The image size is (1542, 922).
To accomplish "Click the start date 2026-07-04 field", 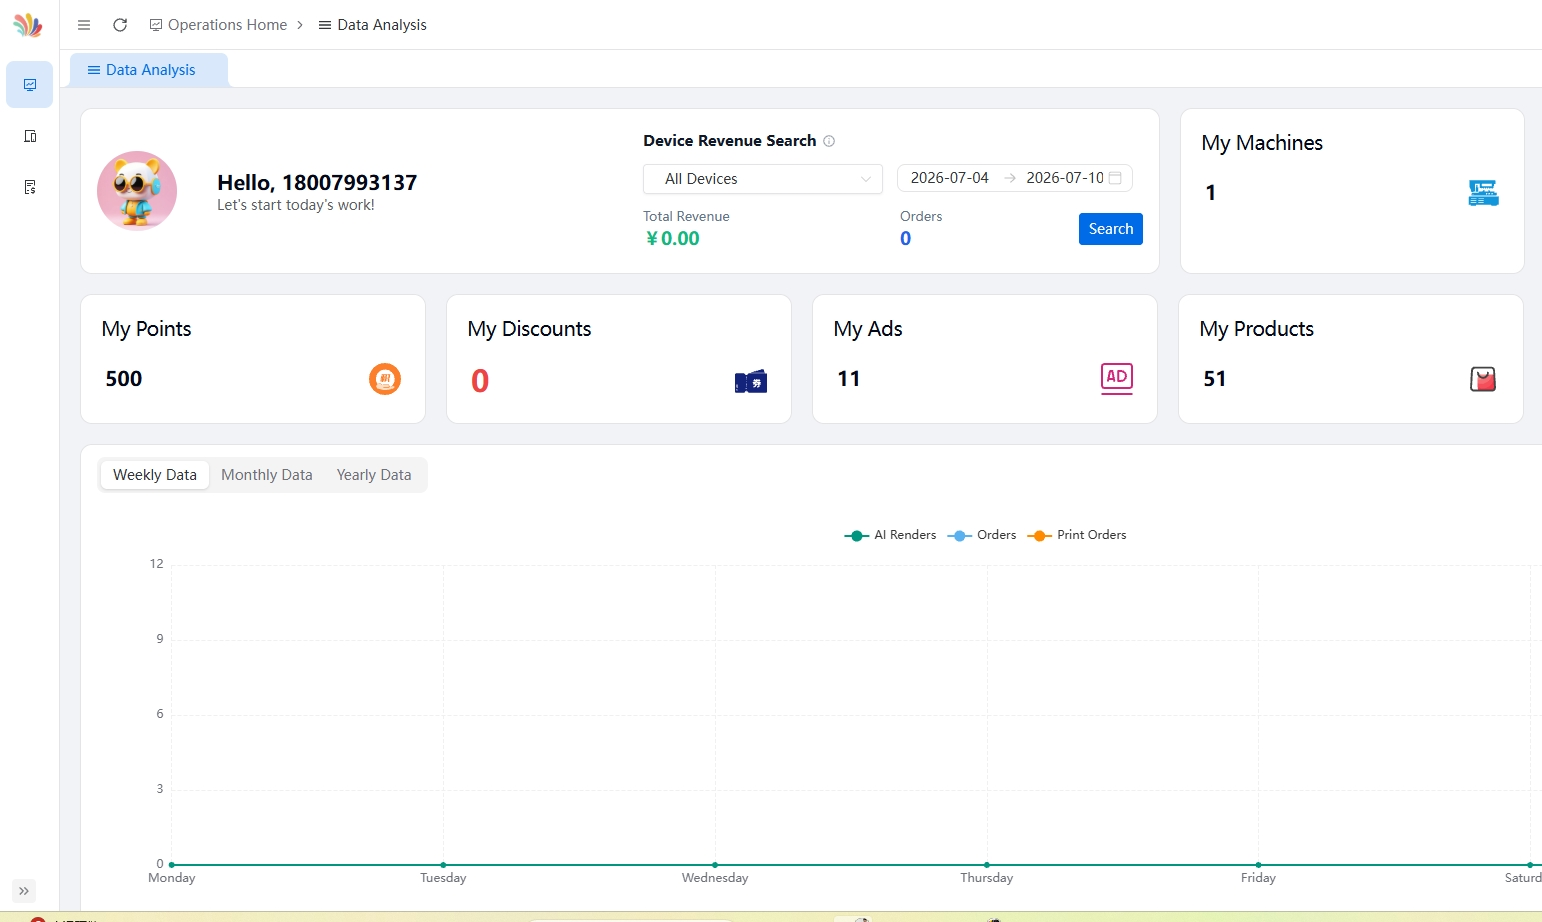I will 949,178.
